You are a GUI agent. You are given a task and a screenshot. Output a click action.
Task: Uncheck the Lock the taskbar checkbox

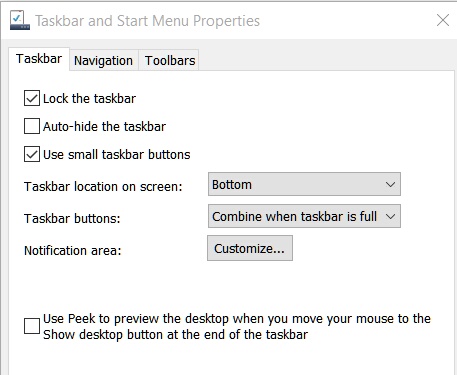point(32,98)
